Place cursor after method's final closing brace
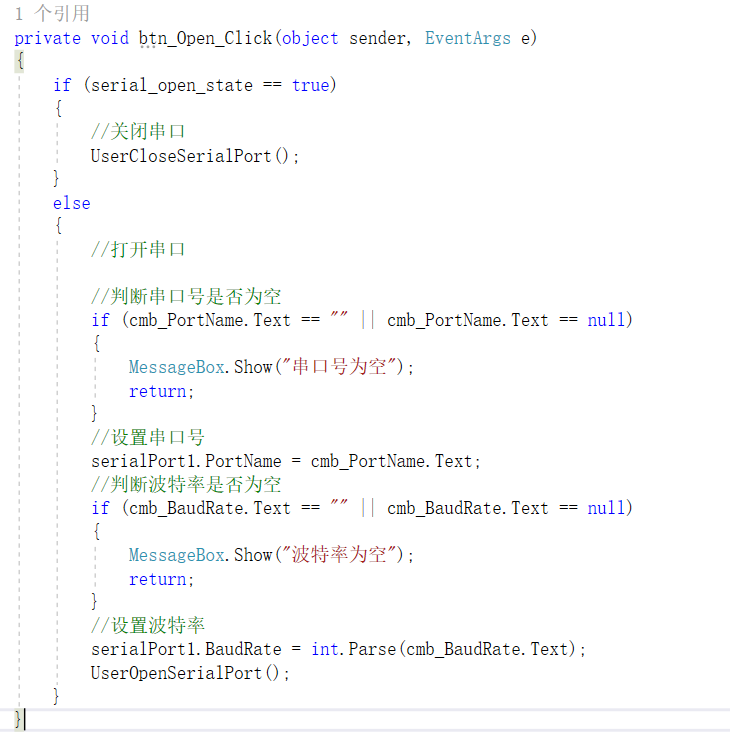Viewport: 730px width, 732px height. pyautogui.click(x=23, y=719)
